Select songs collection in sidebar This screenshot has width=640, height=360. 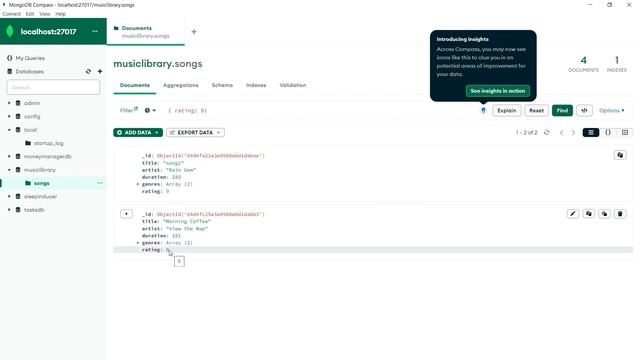point(41,183)
